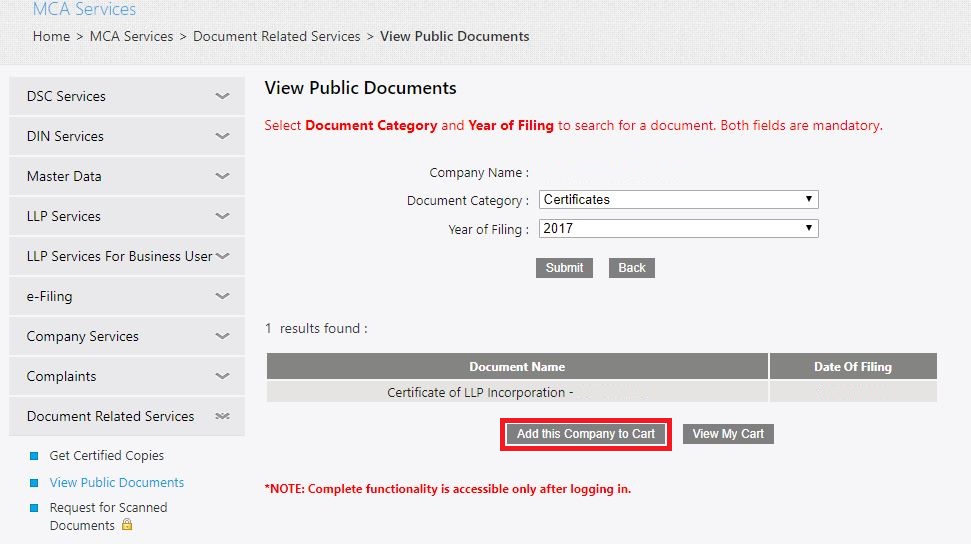Click the Date Of Filing column header
971x544 pixels.
click(x=853, y=367)
